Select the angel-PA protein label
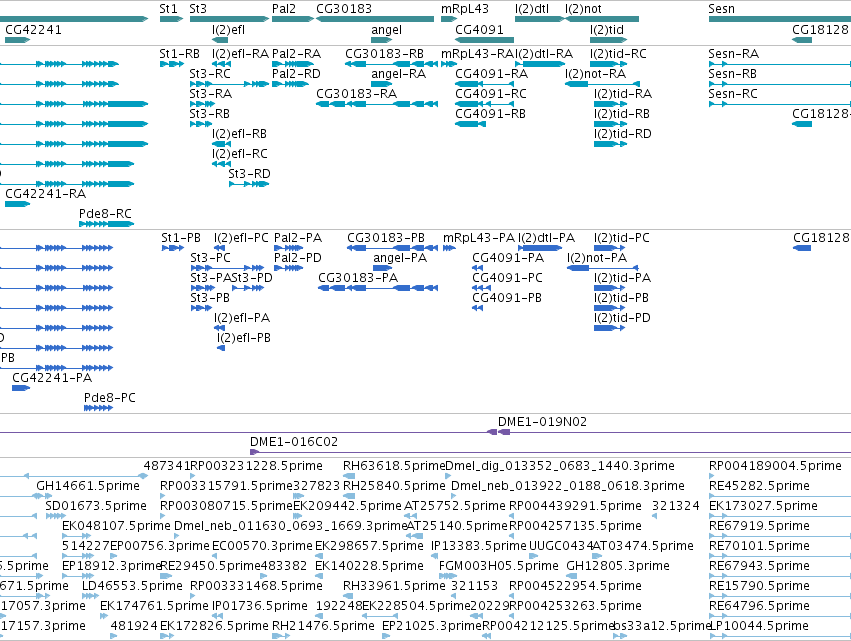Viewport: 851px width, 641px height. [400, 258]
